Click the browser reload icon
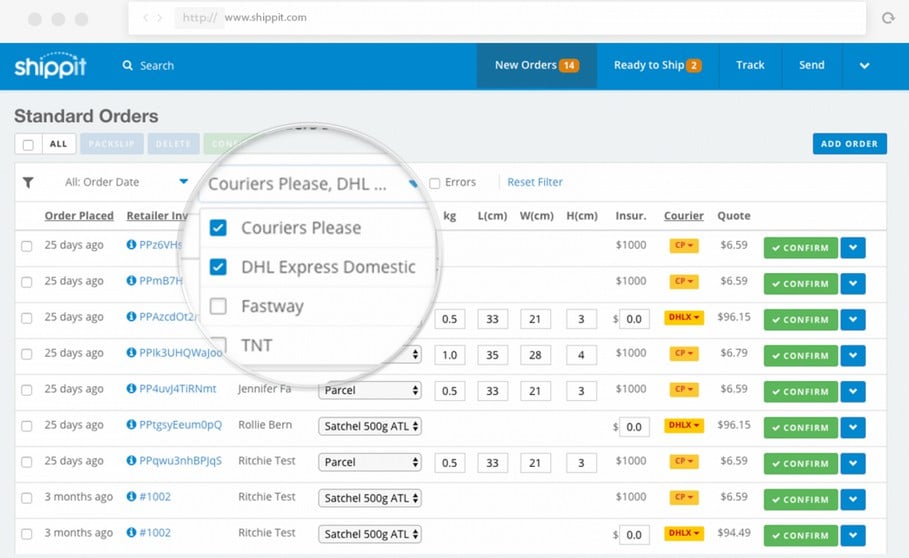Viewport: 909px width, 558px height. point(888,18)
